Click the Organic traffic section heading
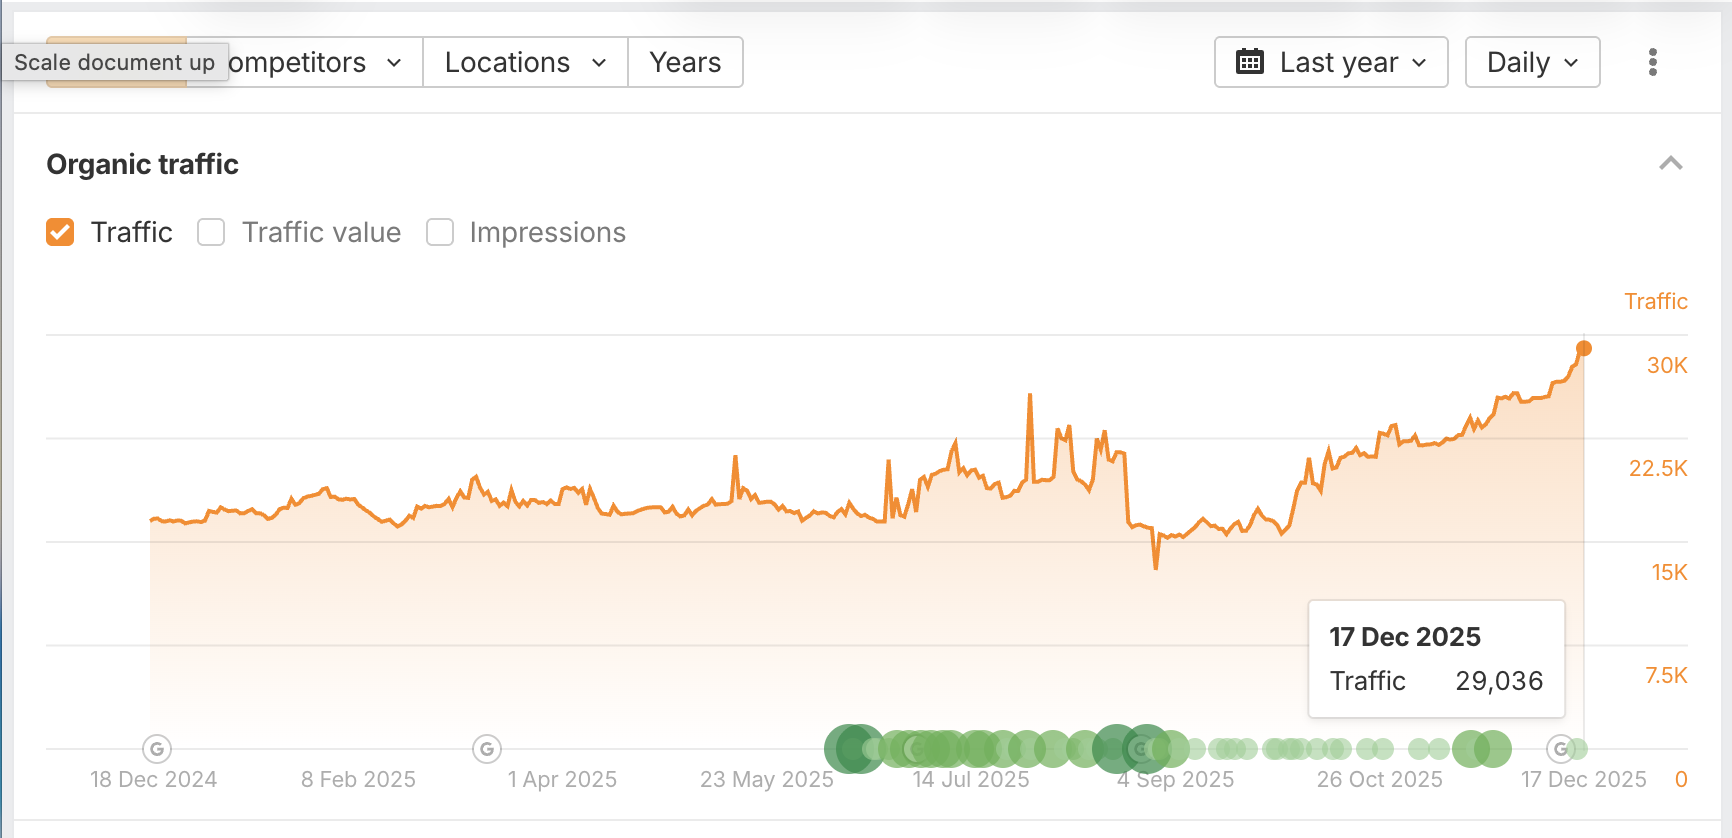 point(143,164)
